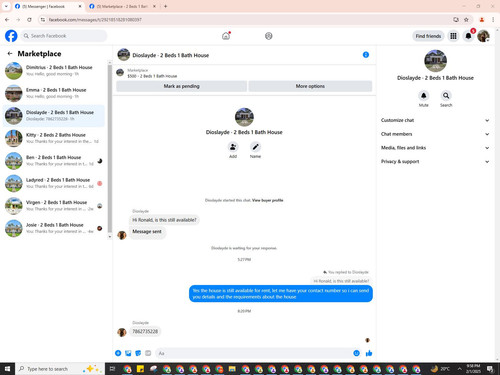The width and height of the screenshot is (500, 375).
Task: Open the taskbar clock and date
Action: point(473,369)
